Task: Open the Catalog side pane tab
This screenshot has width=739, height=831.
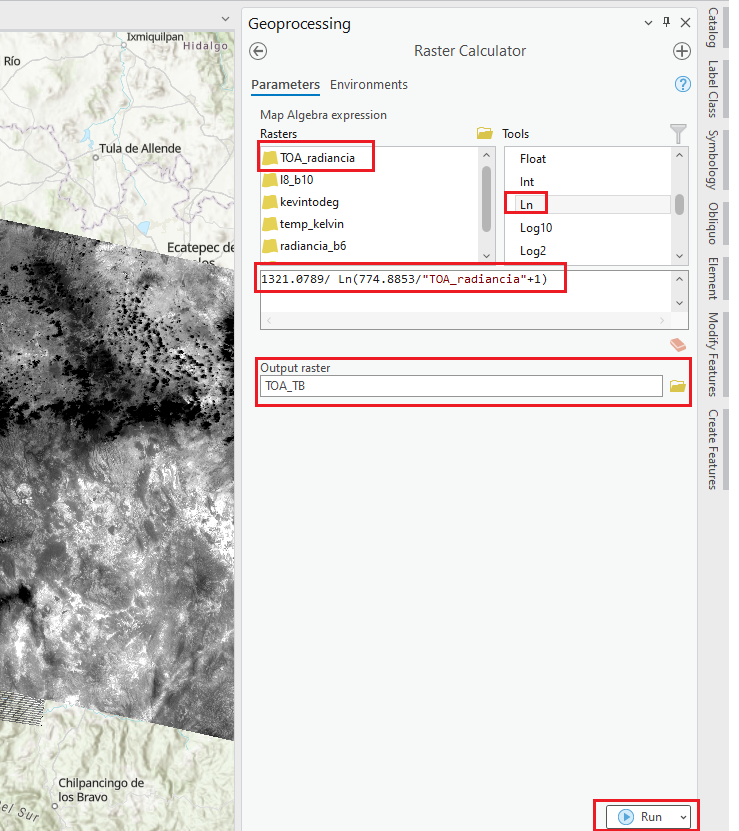Action: [712, 28]
